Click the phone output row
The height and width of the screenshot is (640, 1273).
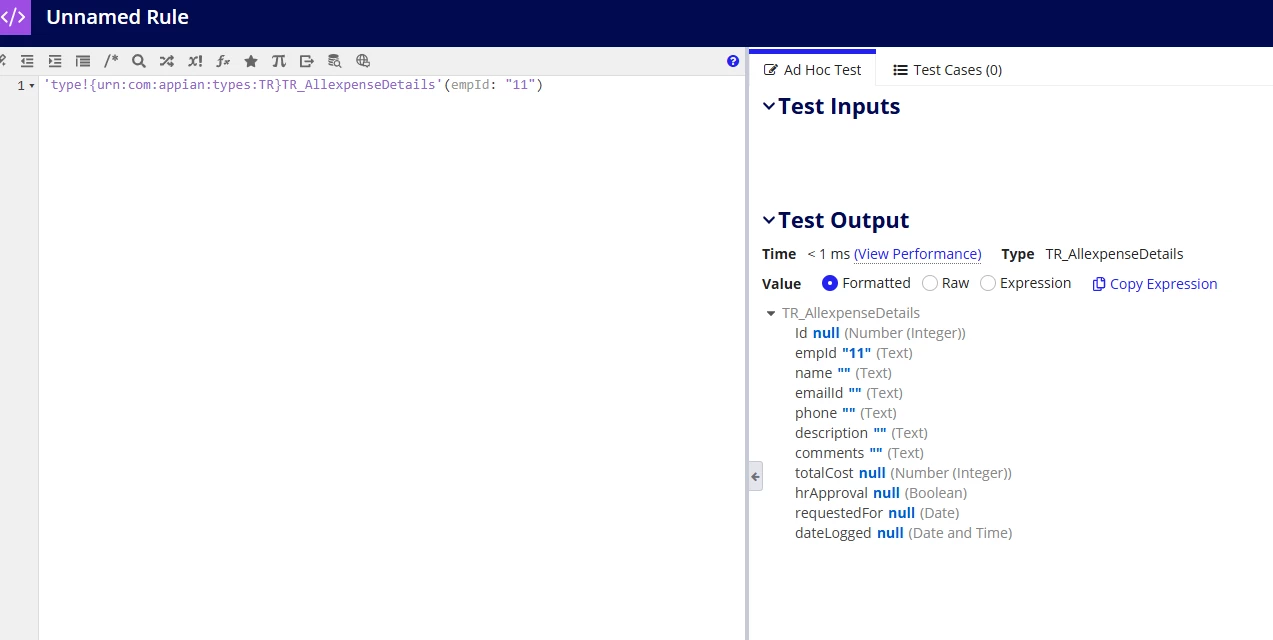[846, 413]
